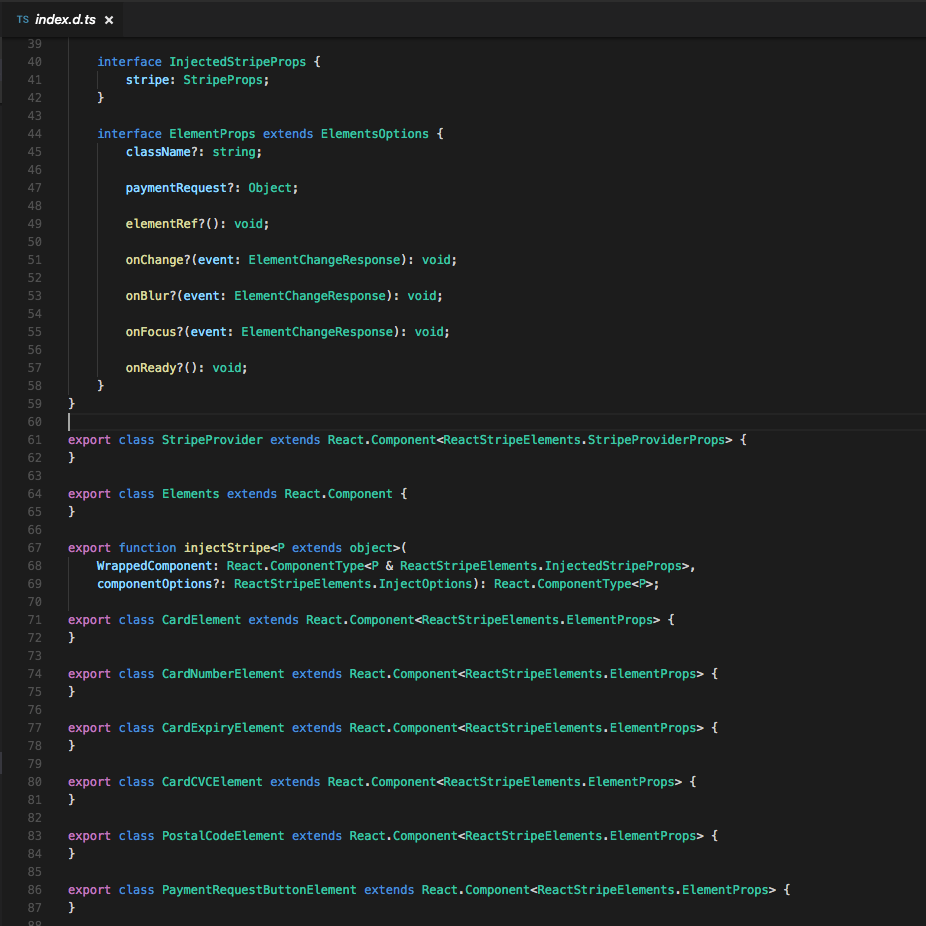Select the StripeProvider class name
This screenshot has width=926, height=926.
[x=210, y=439]
